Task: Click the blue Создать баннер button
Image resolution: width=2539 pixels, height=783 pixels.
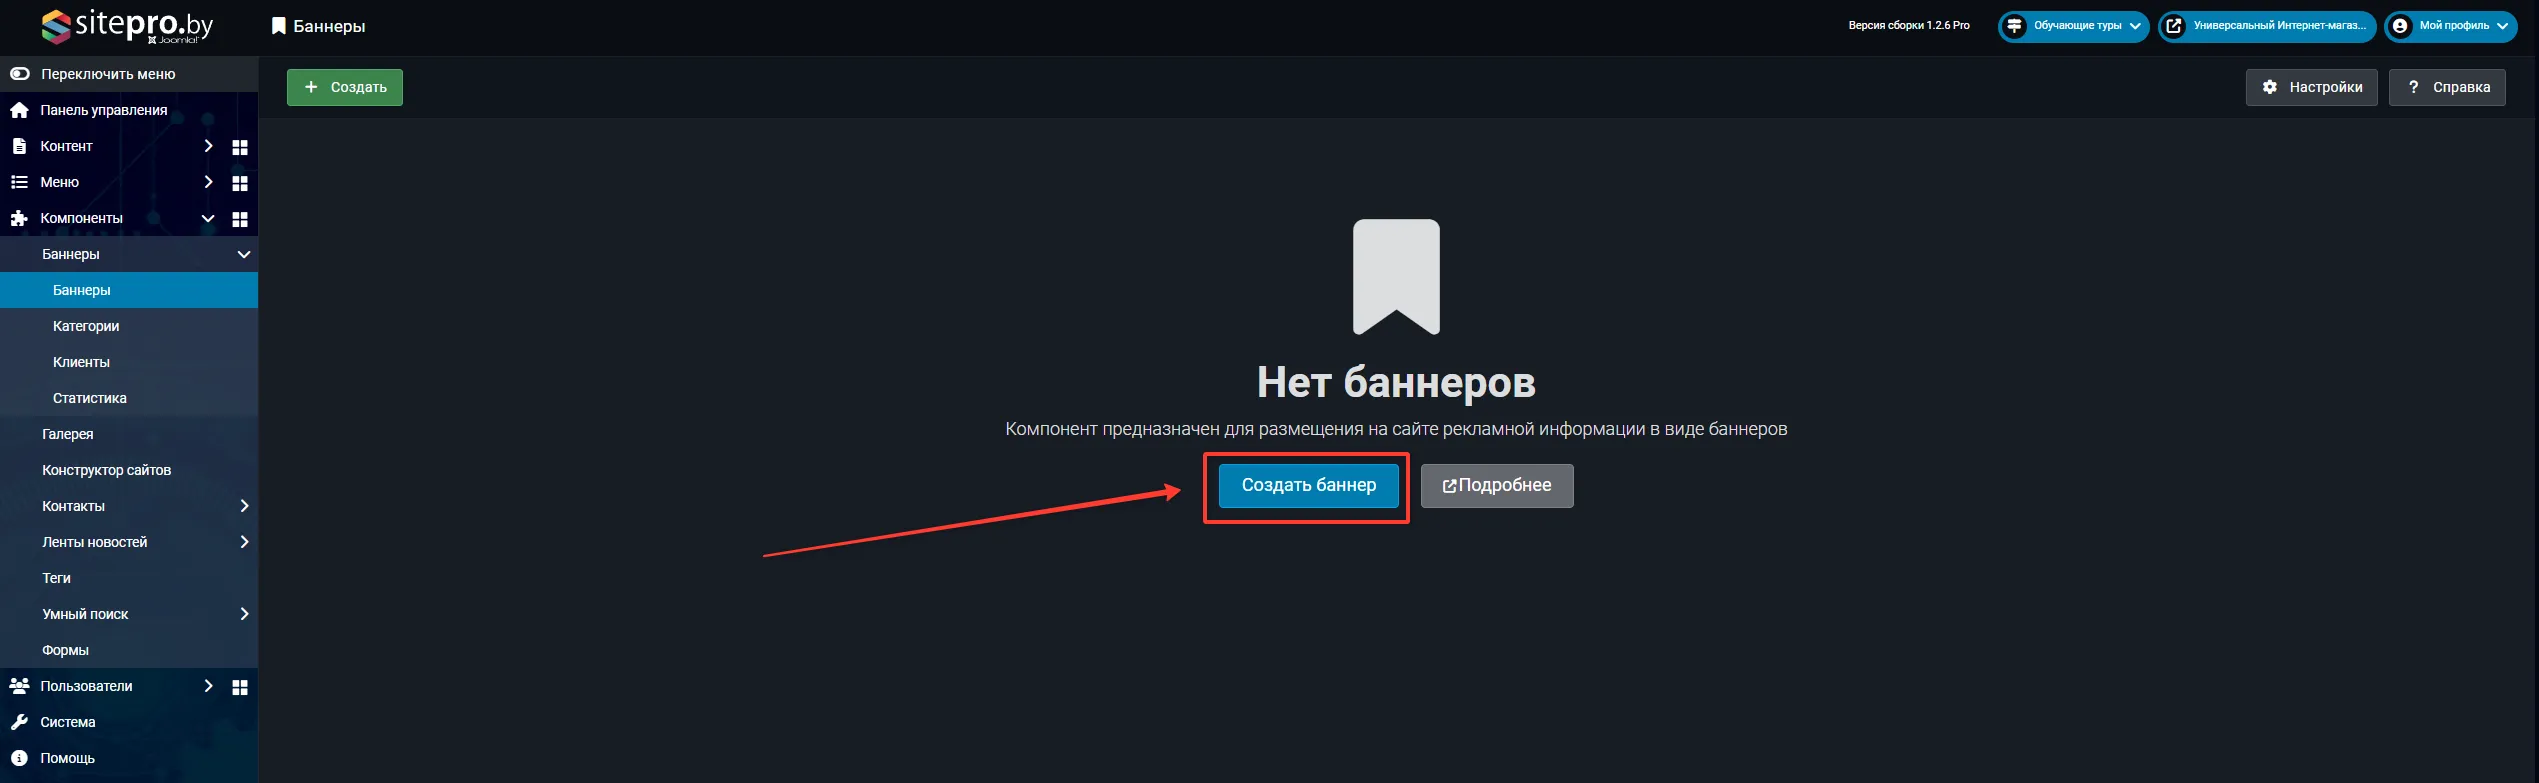Action: coord(1308,485)
